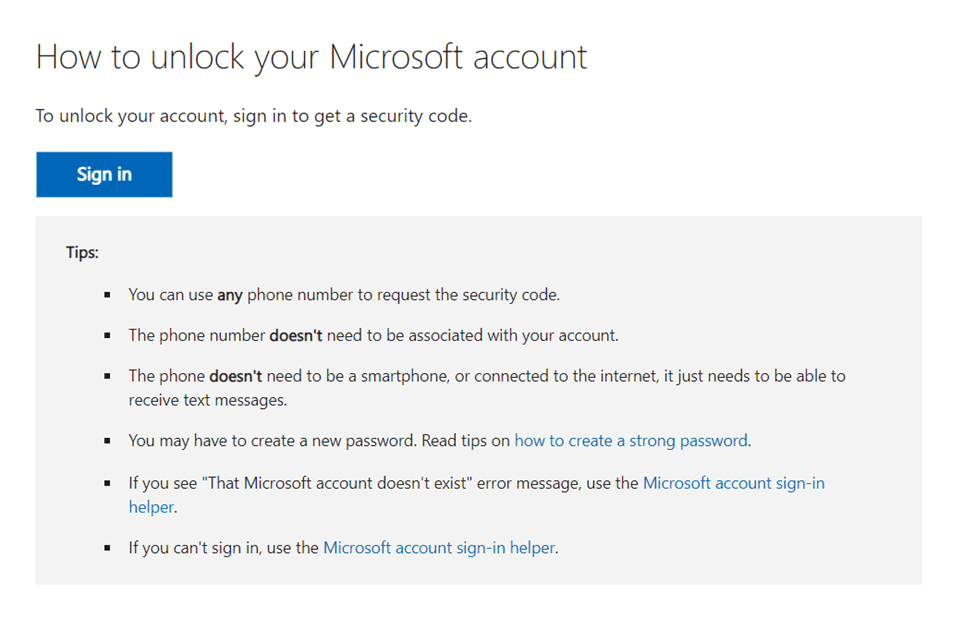Screen dimensions: 975x618
Task: Click bold 'doesn't' in the associated-with-account tip
Action: (295, 336)
